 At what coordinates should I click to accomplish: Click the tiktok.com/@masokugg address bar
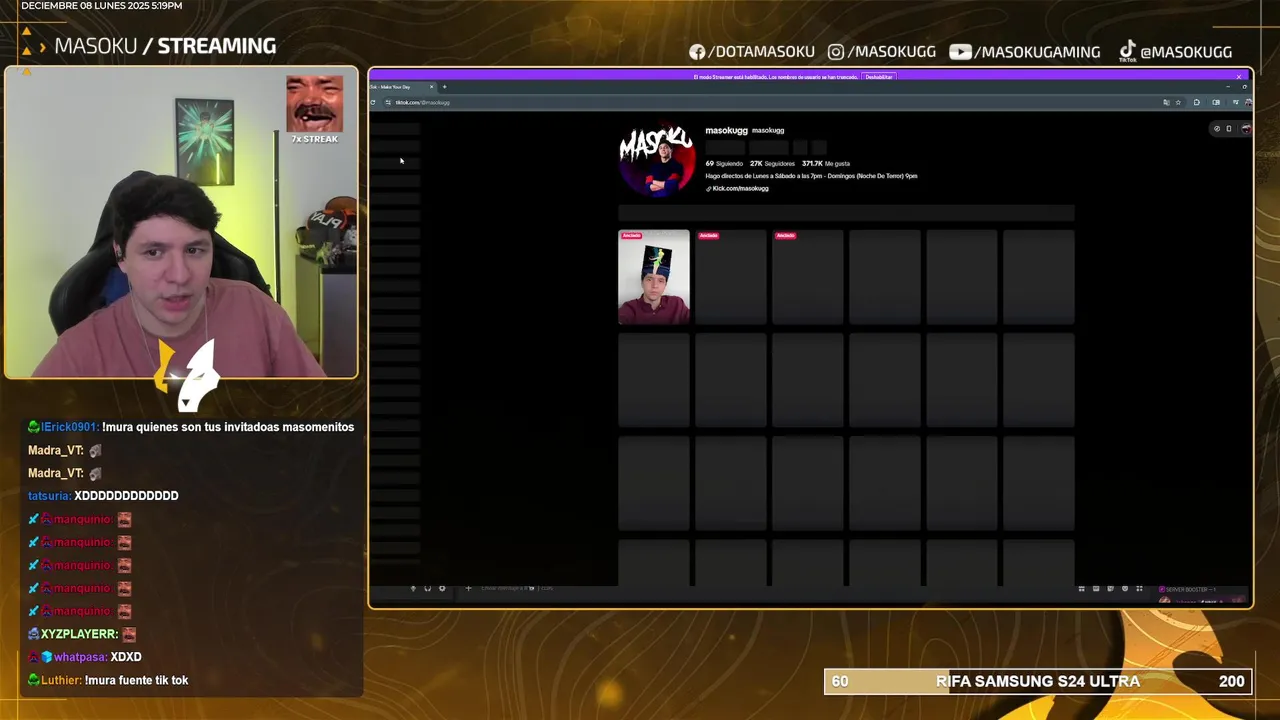pyautogui.click(x=770, y=102)
